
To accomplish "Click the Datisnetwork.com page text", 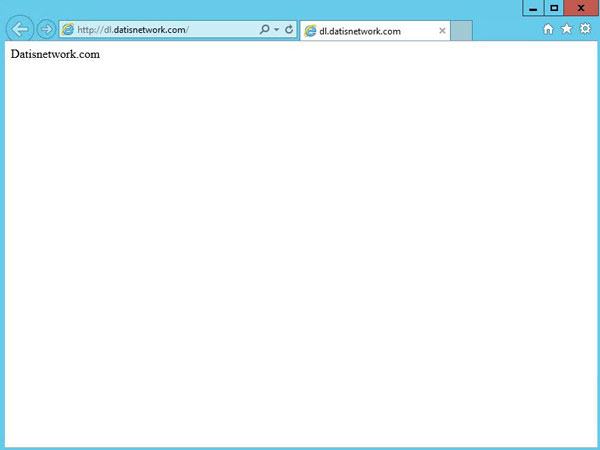I will (x=55, y=54).
